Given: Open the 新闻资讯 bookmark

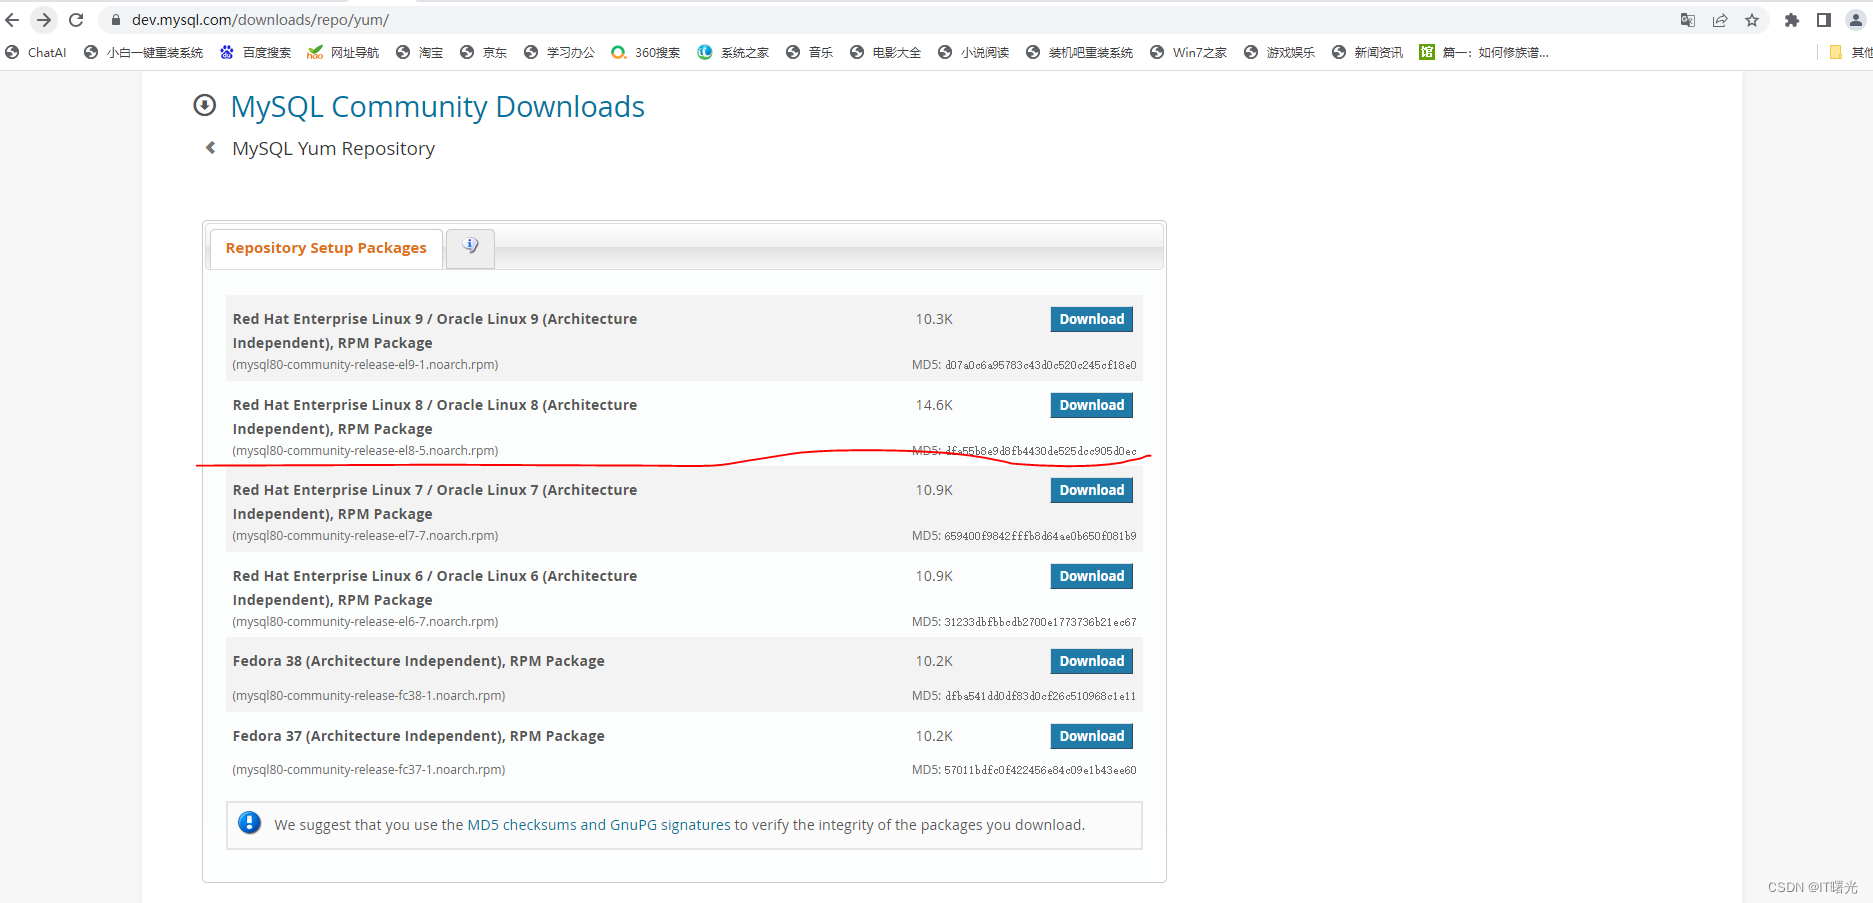Looking at the screenshot, I should [1368, 52].
